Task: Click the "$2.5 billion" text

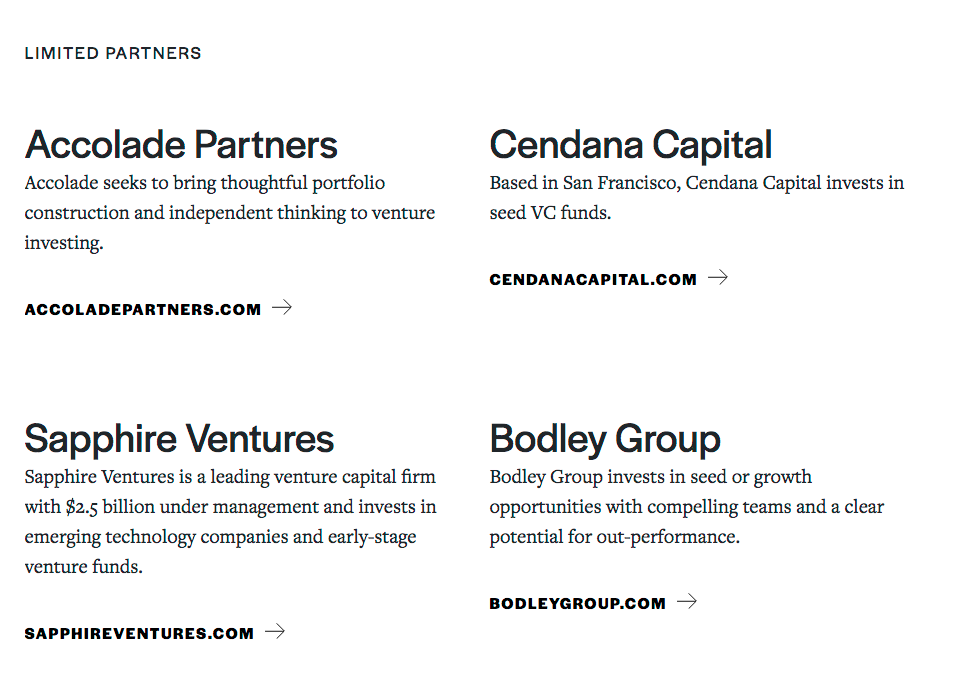Action: point(101,507)
